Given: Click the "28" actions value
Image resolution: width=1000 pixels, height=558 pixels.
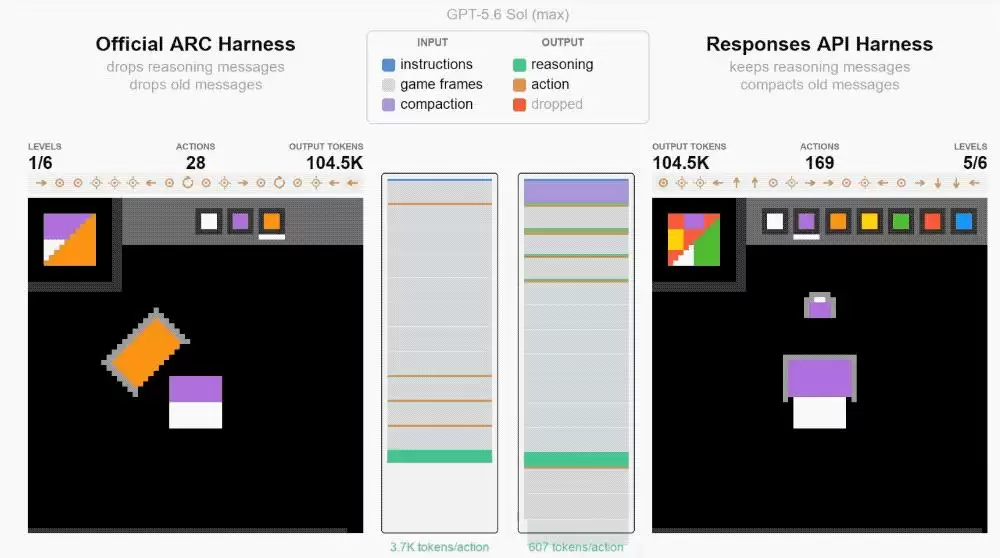Looking at the screenshot, I should tap(195, 163).
